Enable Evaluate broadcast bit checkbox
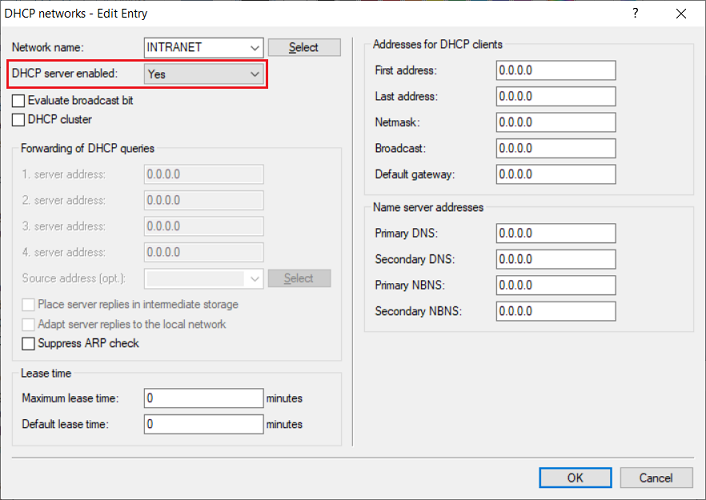Viewport: 706px width, 500px height. 19,101
